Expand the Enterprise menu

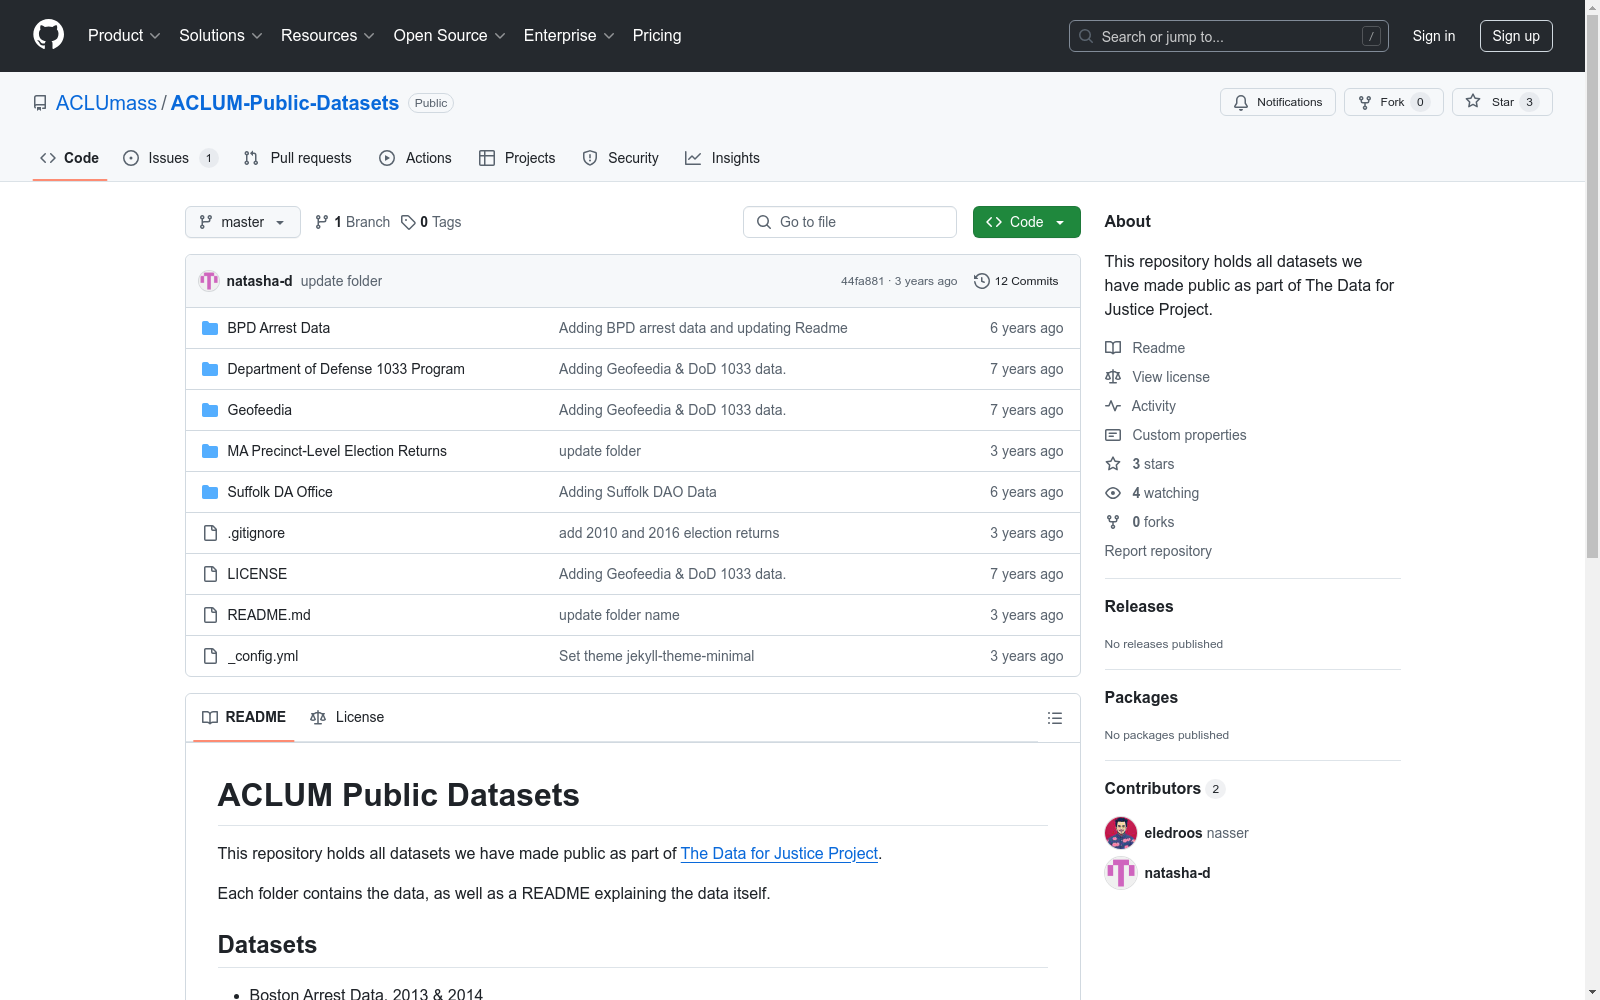569,35
